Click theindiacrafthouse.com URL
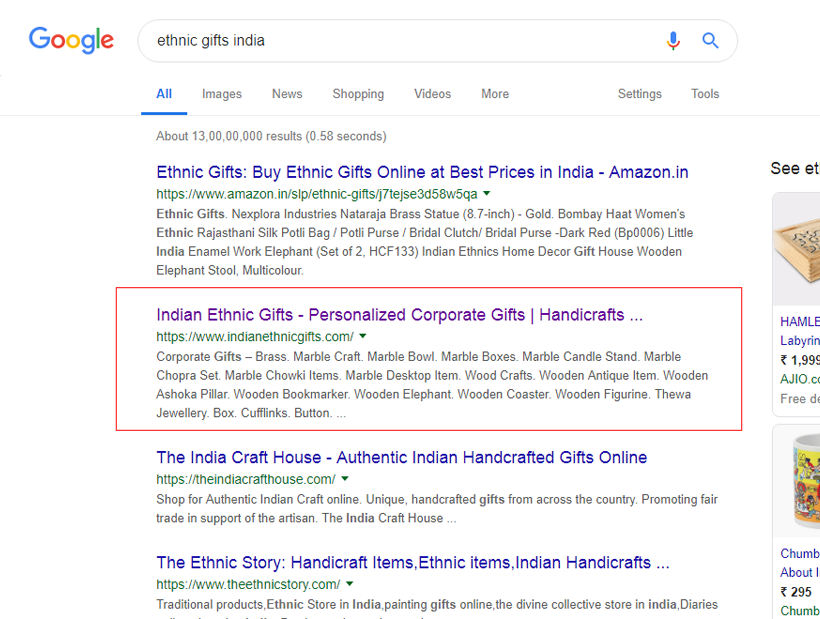Screen dimensions: 820x619 (246, 479)
